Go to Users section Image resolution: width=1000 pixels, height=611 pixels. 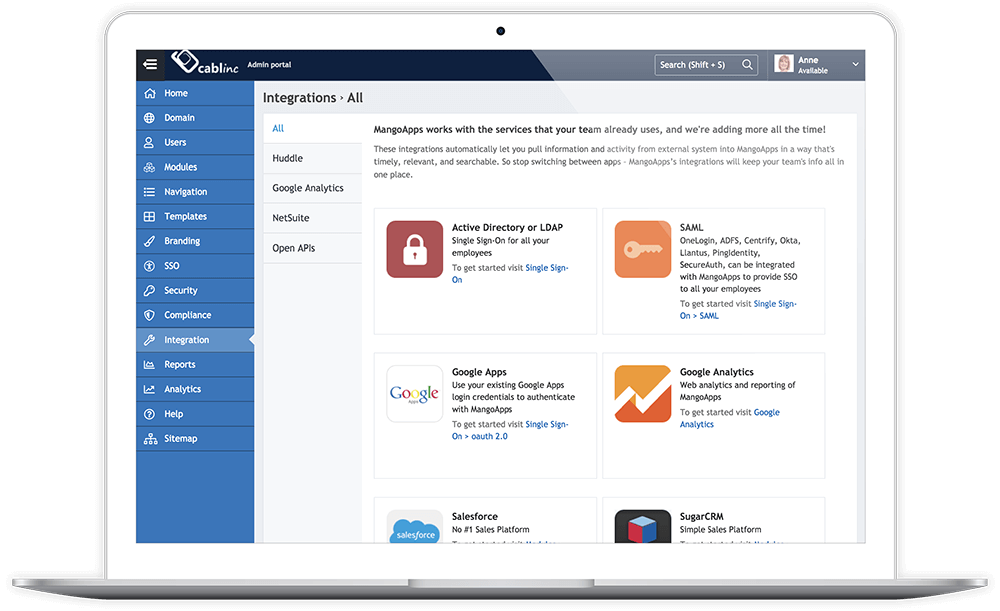[x=195, y=142]
